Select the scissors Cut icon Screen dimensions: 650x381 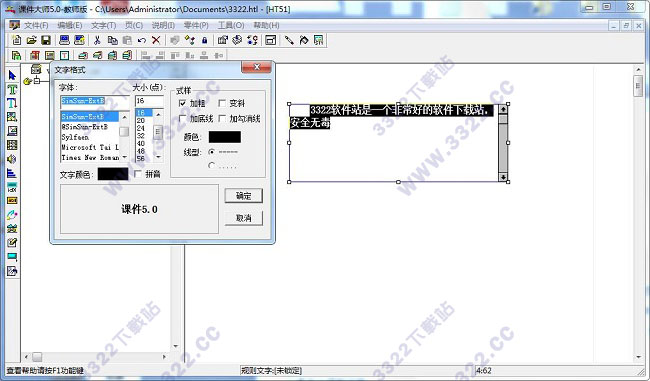[x=97, y=40]
